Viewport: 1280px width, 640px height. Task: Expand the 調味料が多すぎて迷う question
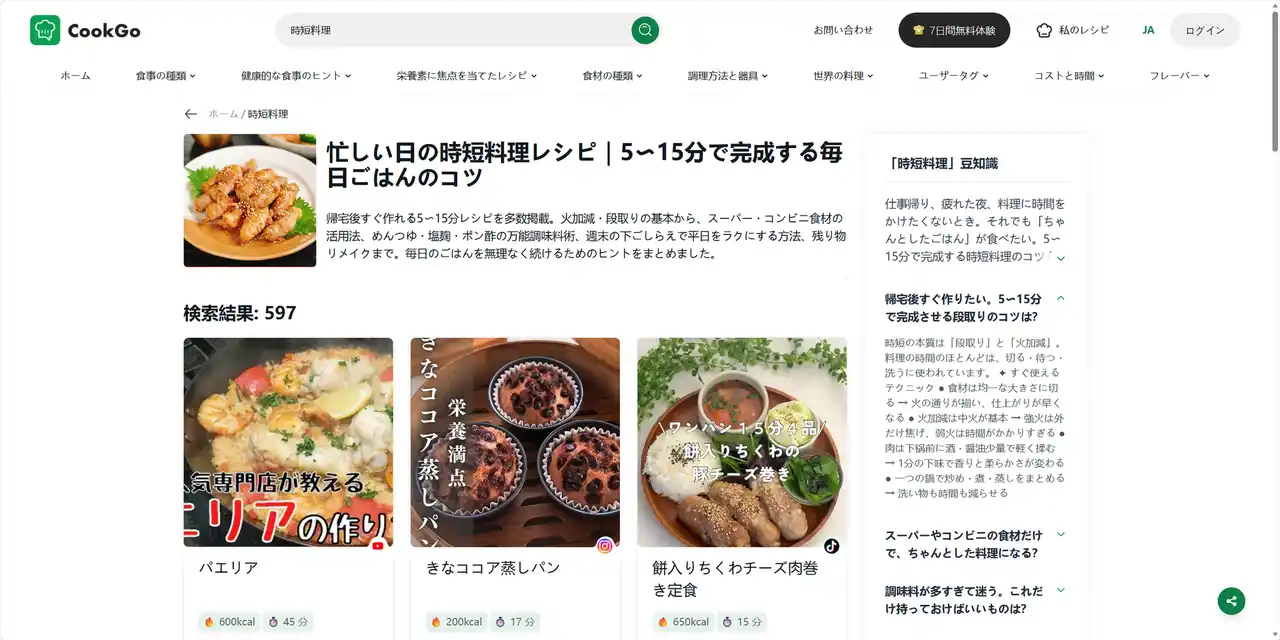[x=1061, y=591]
